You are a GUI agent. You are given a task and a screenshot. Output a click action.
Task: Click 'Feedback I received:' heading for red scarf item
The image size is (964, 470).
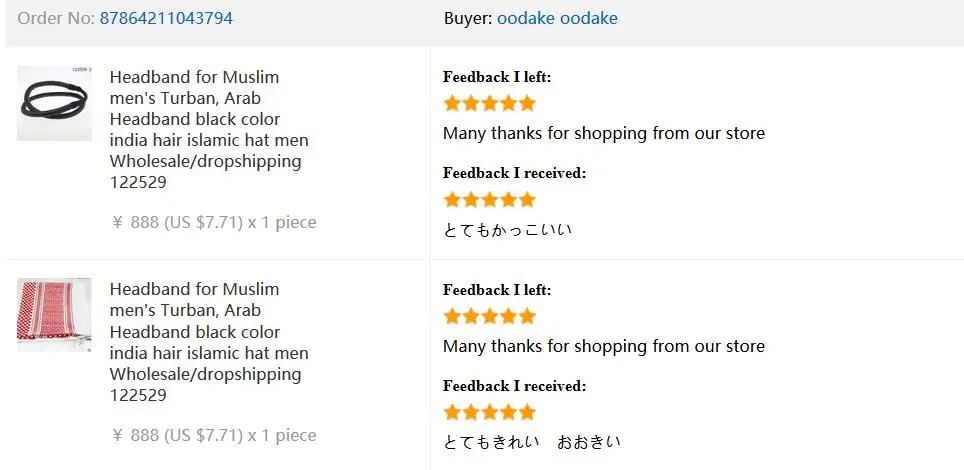514,386
